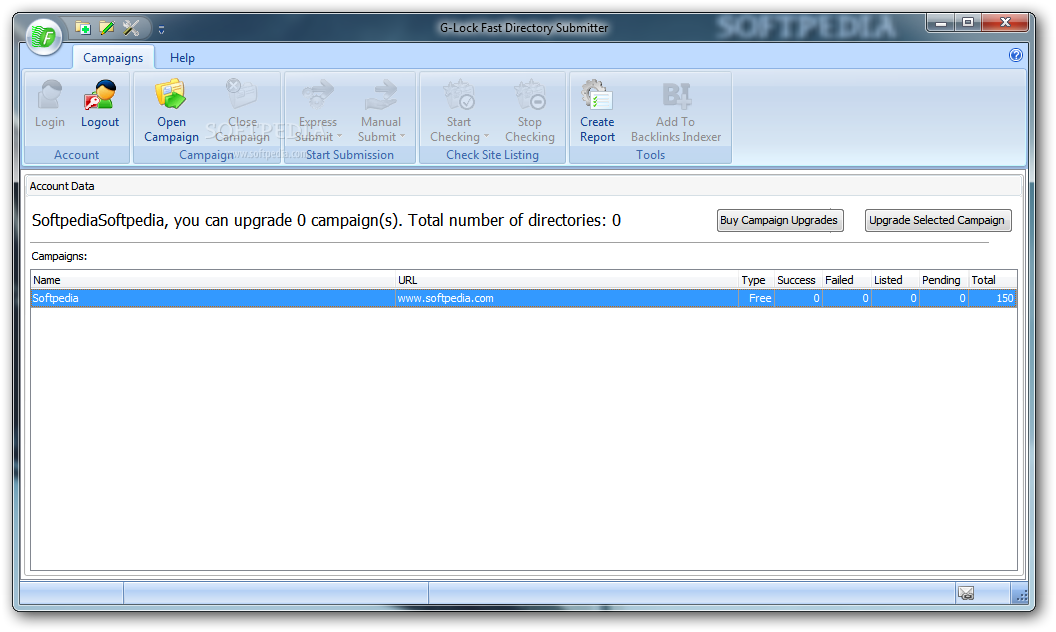The image size is (1056, 632).
Task: Click the Total column header
Action: tap(992, 280)
